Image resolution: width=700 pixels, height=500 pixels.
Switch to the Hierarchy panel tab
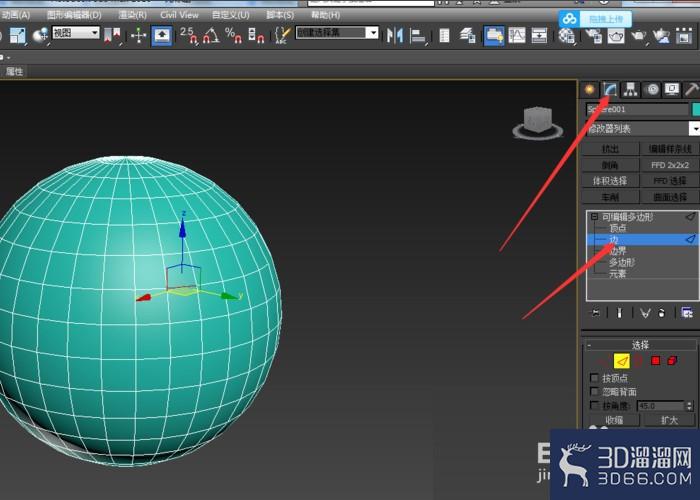(630, 90)
